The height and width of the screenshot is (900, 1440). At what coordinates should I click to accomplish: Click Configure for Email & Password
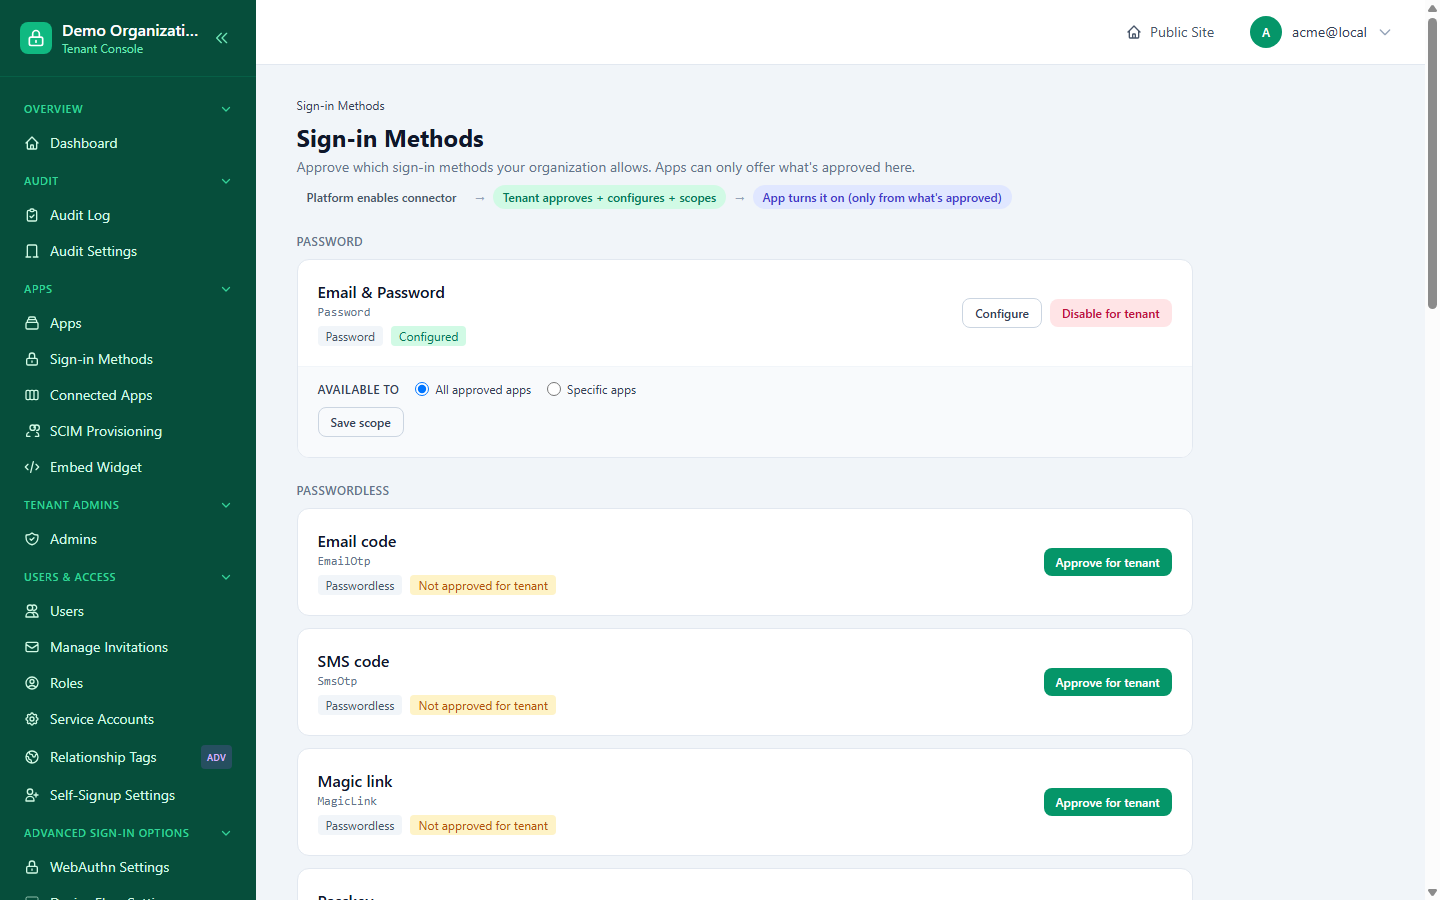click(1002, 313)
